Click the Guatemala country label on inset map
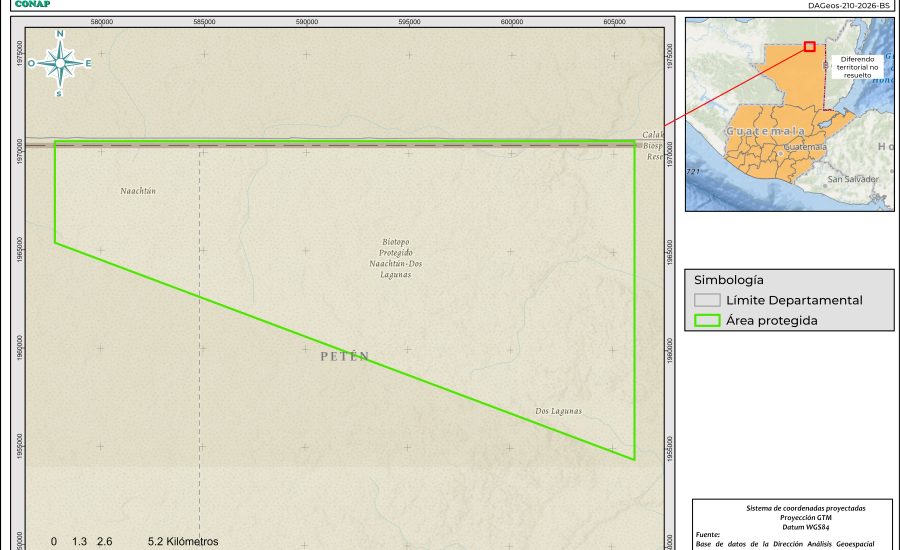Screen dimensions: 900x550 pyautogui.click(x=766, y=131)
